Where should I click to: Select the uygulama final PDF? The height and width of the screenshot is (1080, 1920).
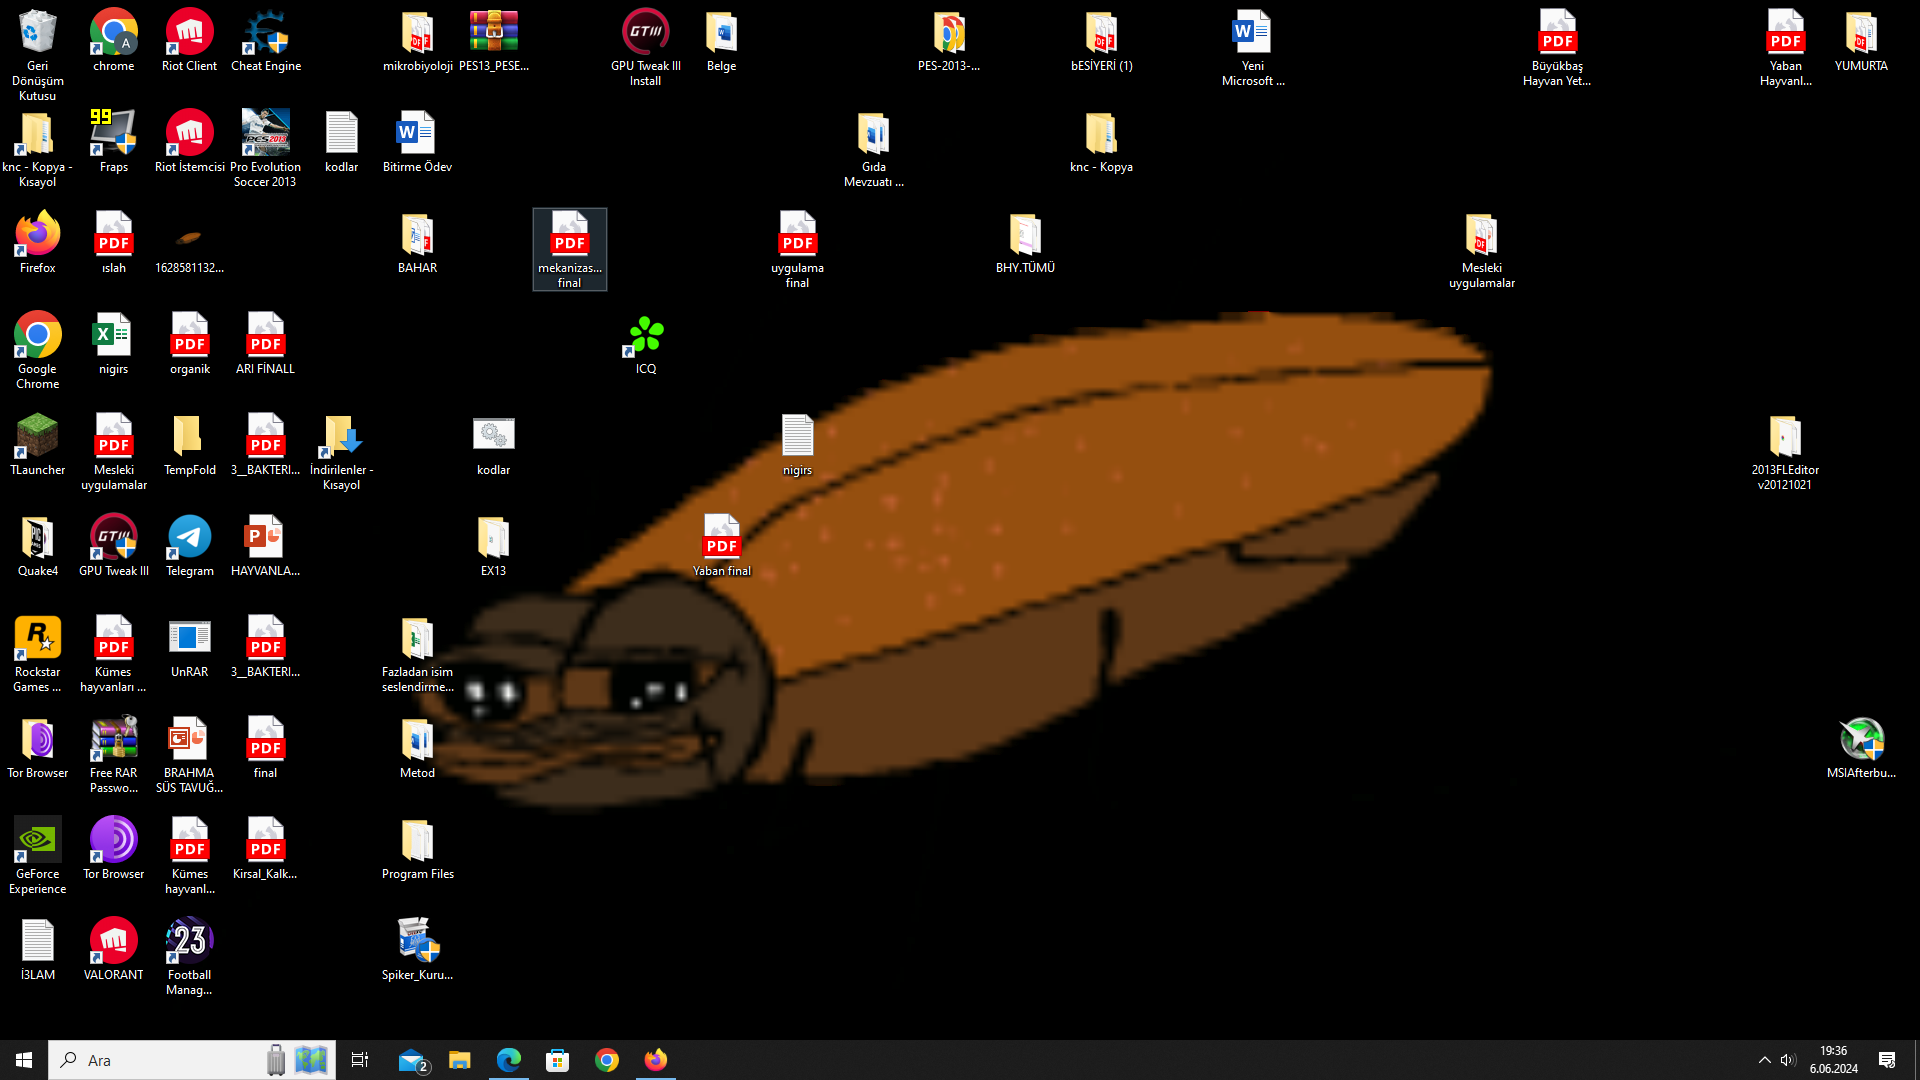tap(797, 249)
